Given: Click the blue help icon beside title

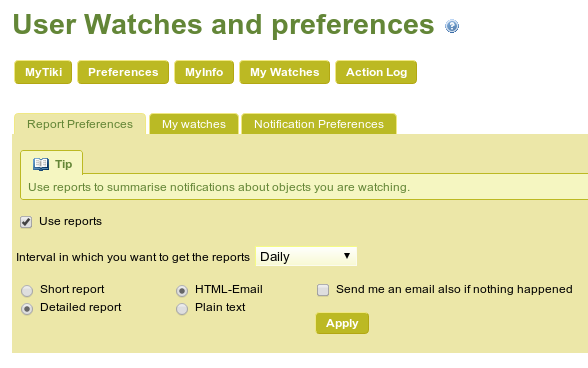Looking at the screenshot, I should click(452, 26).
